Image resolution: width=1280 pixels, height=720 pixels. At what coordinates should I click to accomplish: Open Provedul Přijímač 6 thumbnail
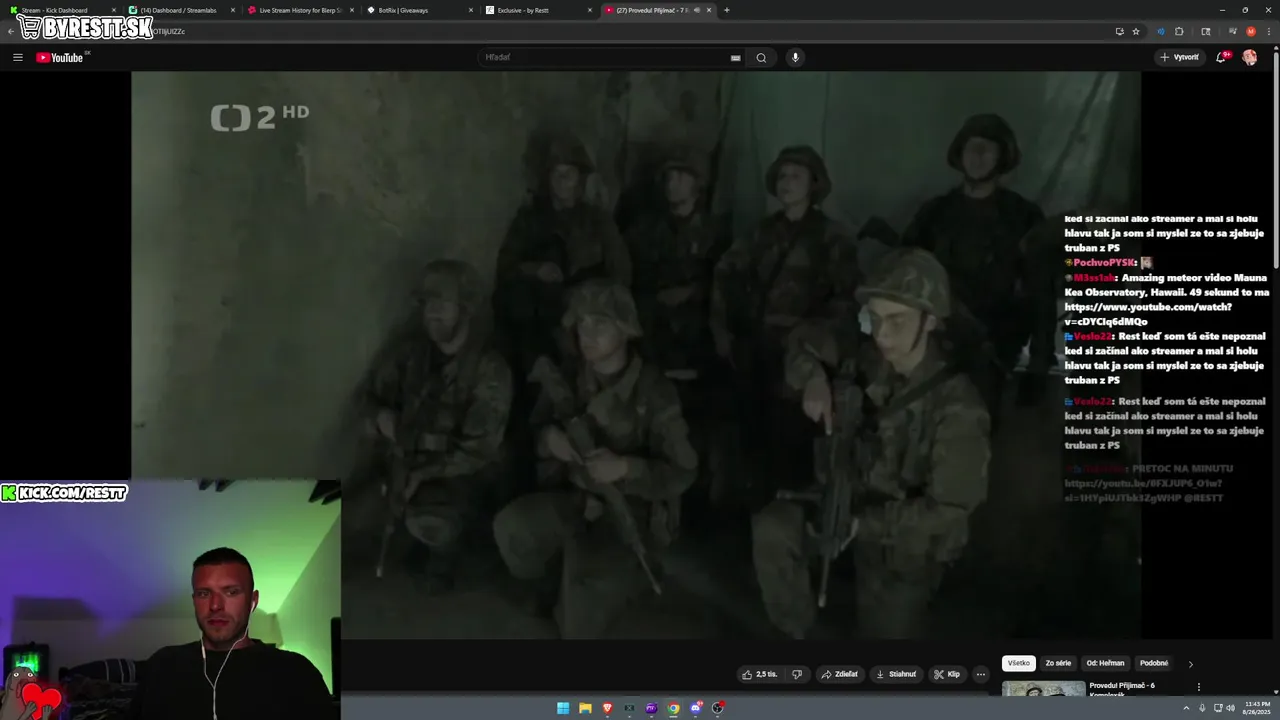click(x=1043, y=688)
